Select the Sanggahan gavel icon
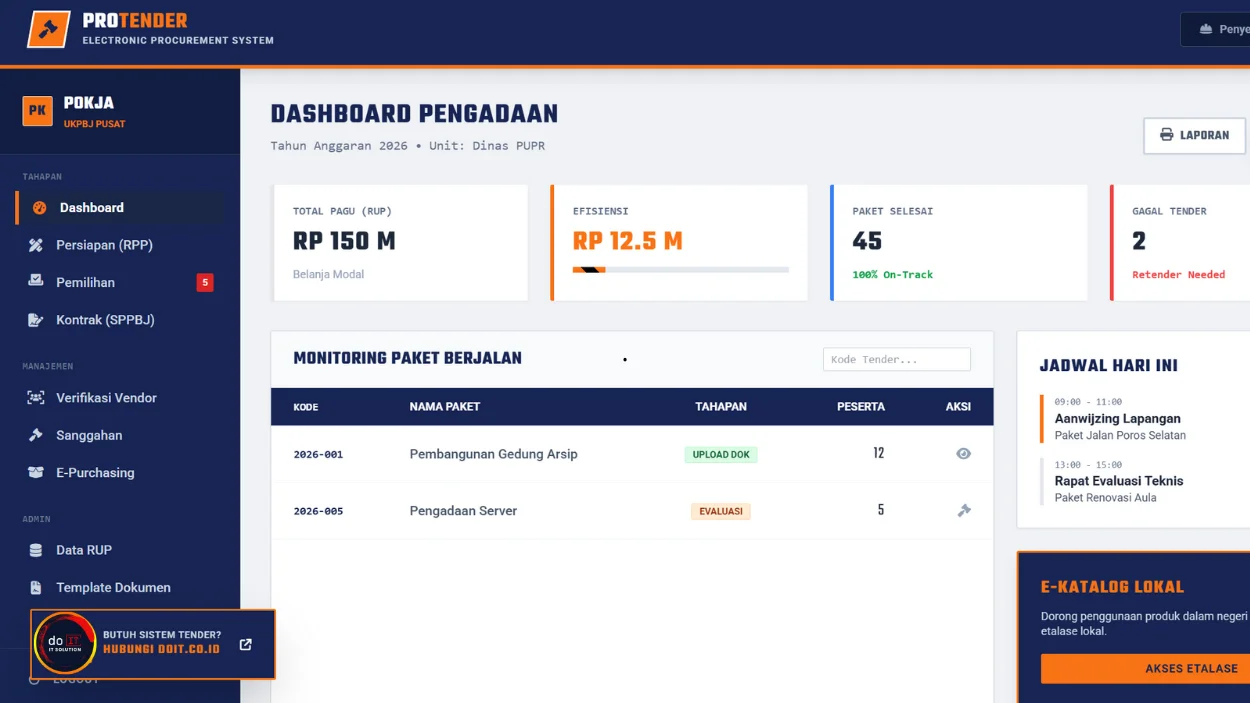This screenshot has height=703, width=1250. pyautogui.click(x=34, y=435)
